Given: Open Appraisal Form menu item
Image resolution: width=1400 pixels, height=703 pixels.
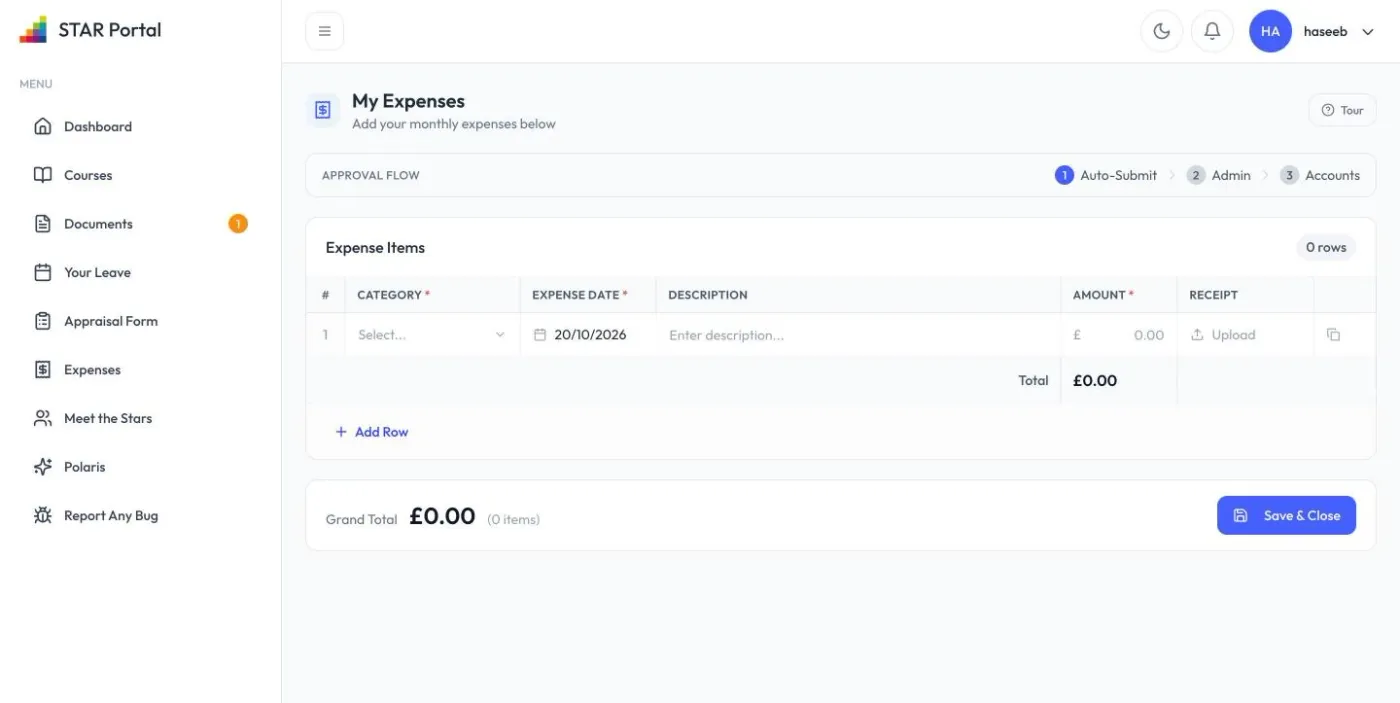Looking at the screenshot, I should coord(140,321).
